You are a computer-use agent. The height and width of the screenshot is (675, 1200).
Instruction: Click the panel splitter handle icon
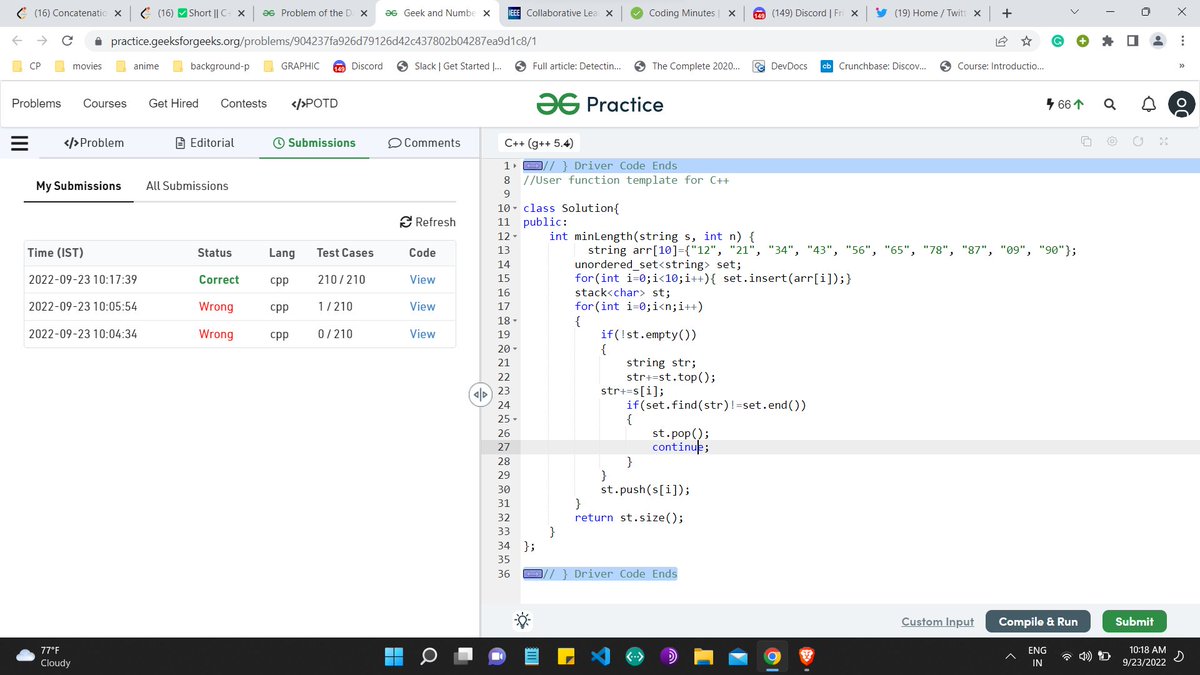click(480, 394)
